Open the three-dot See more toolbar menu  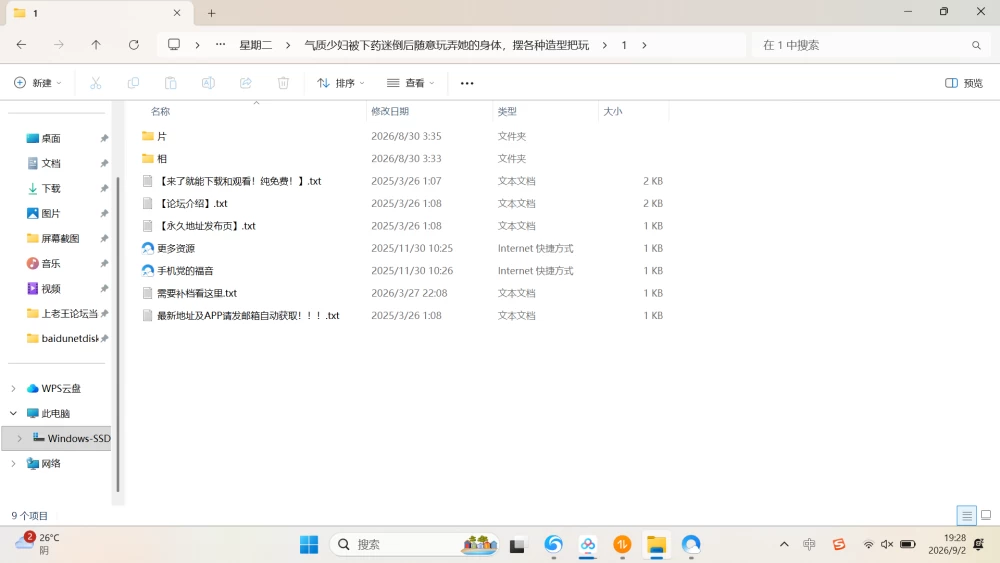pyautogui.click(x=467, y=83)
